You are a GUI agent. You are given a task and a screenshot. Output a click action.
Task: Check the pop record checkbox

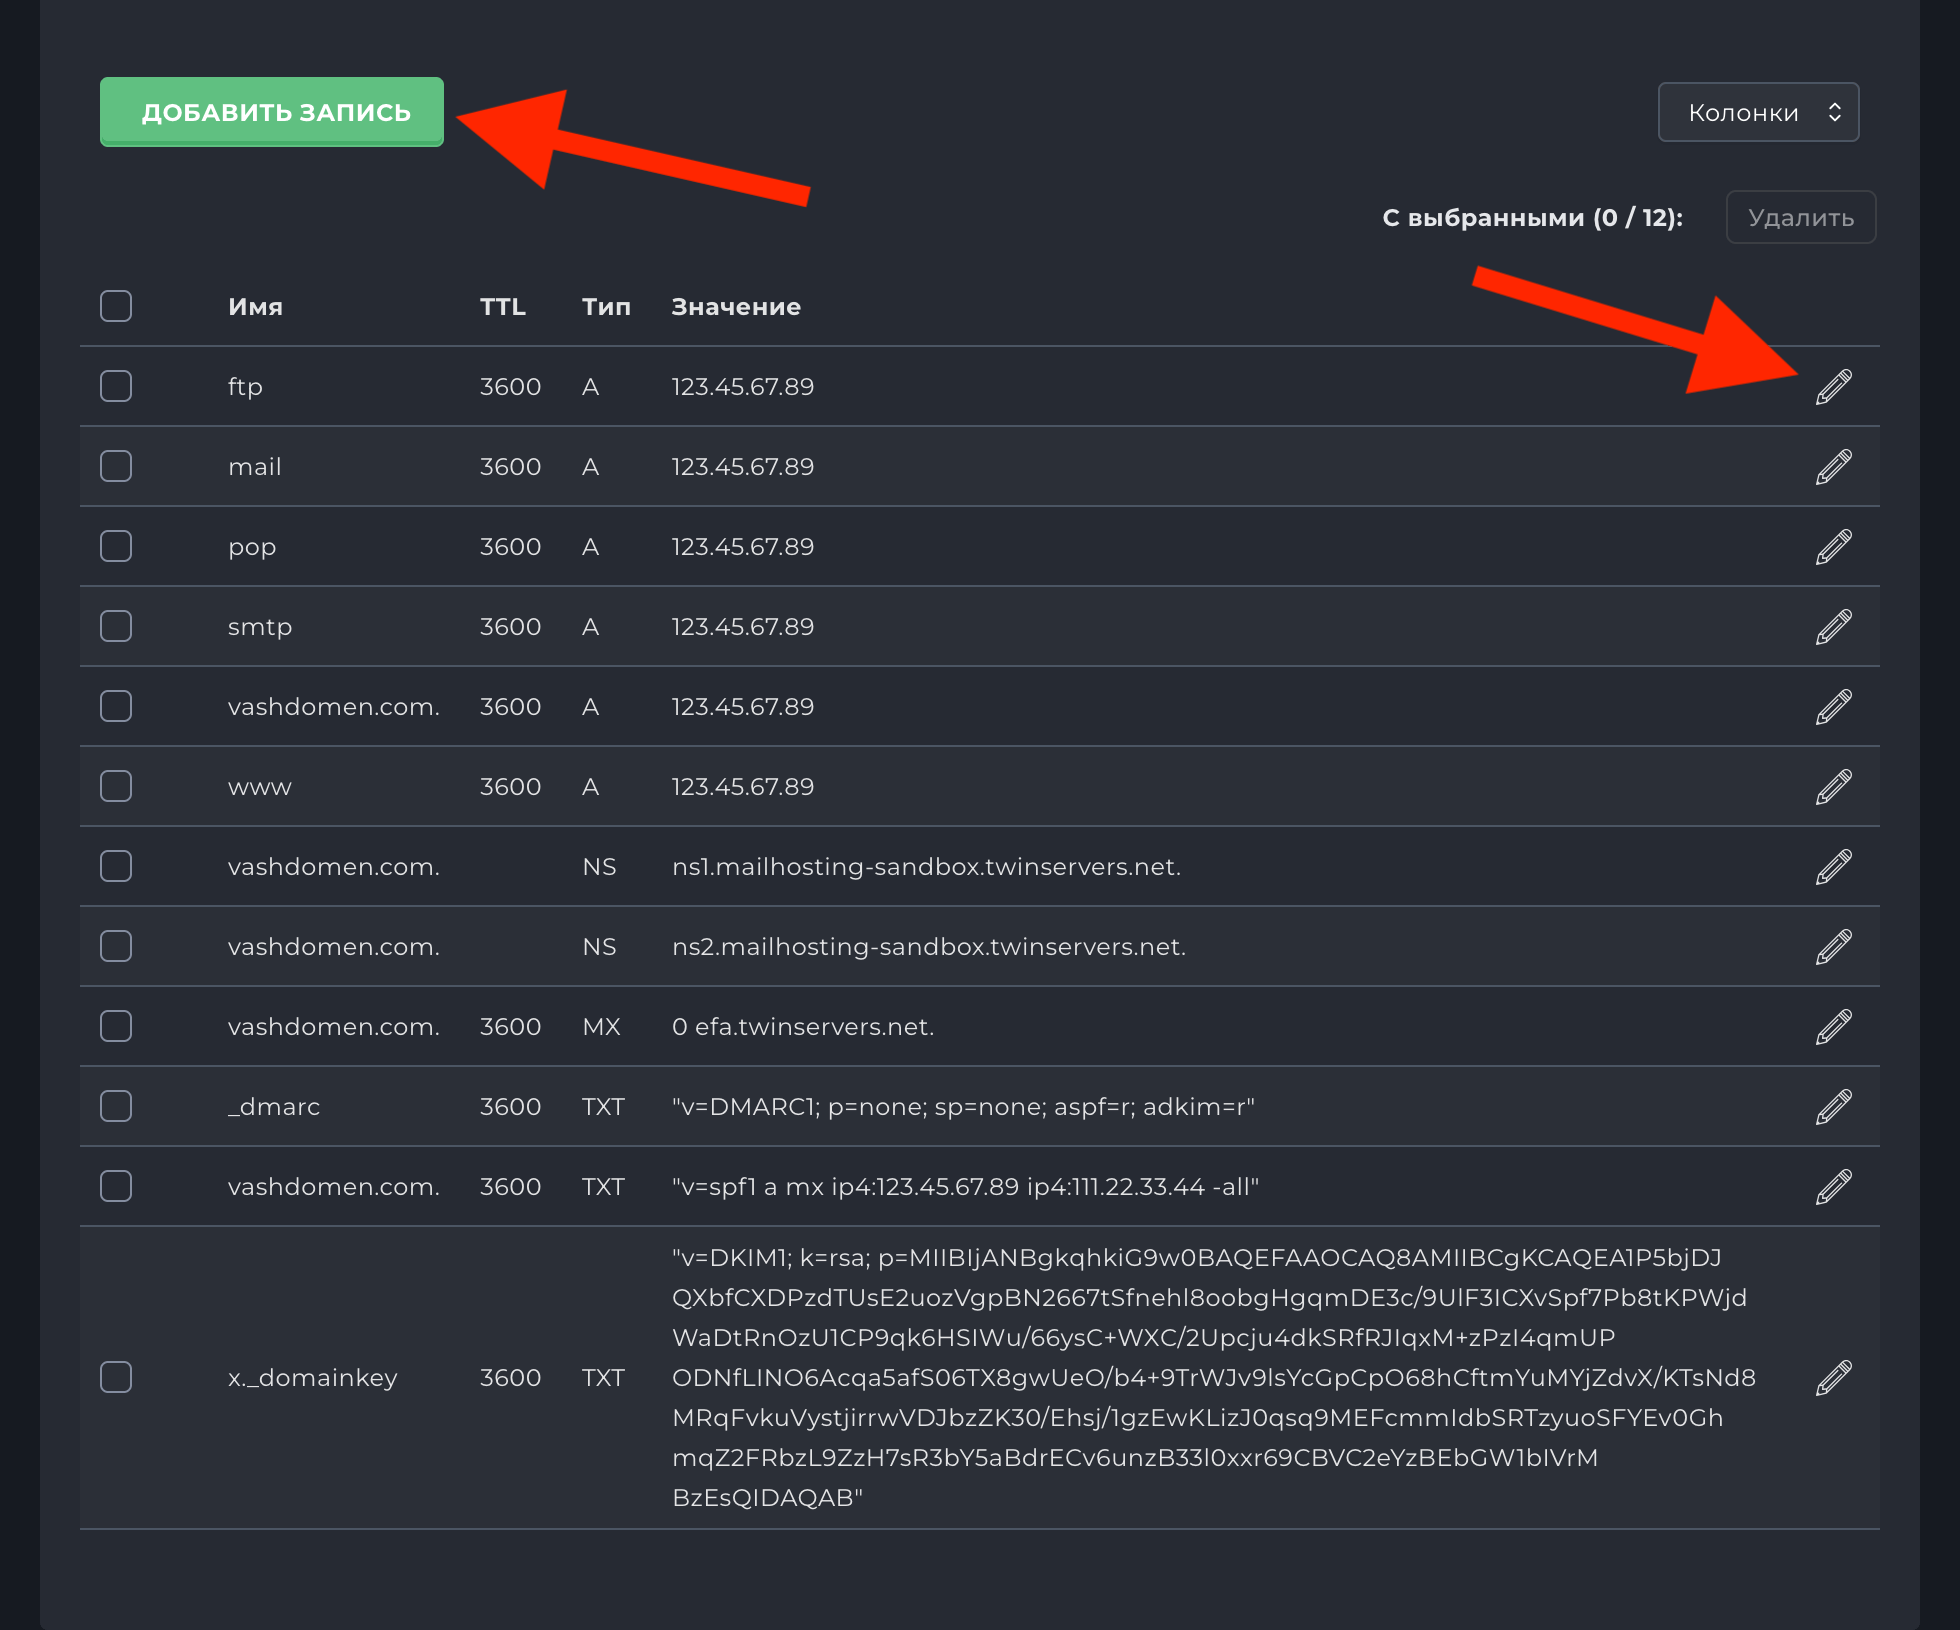pos(116,546)
